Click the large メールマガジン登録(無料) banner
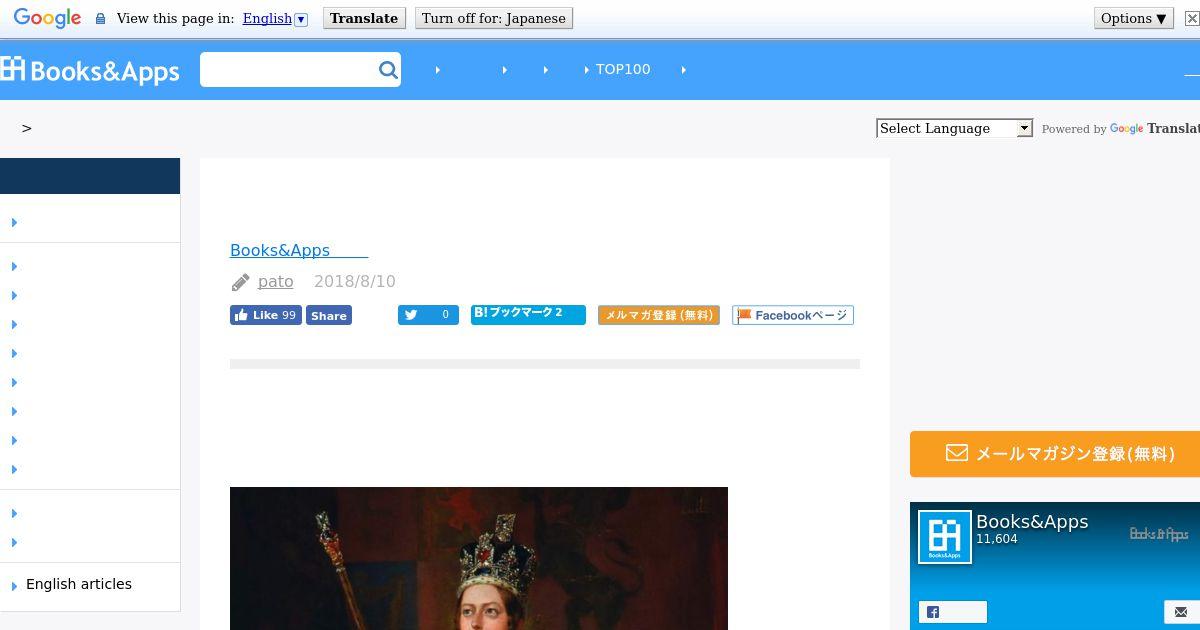 click(1055, 454)
